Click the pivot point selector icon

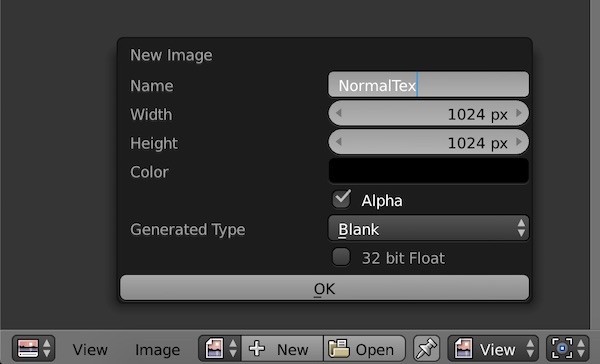562,349
